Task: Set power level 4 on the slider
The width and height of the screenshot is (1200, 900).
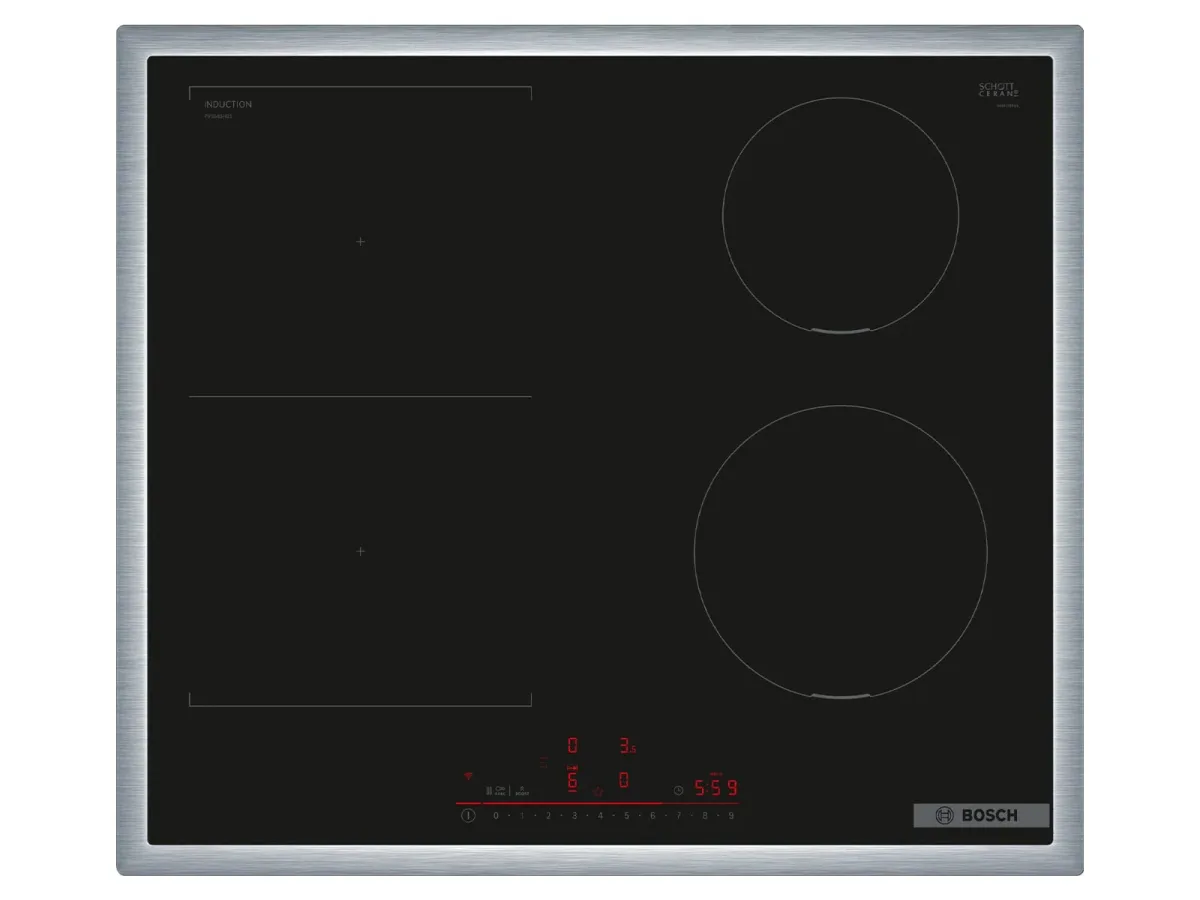Action: point(600,816)
